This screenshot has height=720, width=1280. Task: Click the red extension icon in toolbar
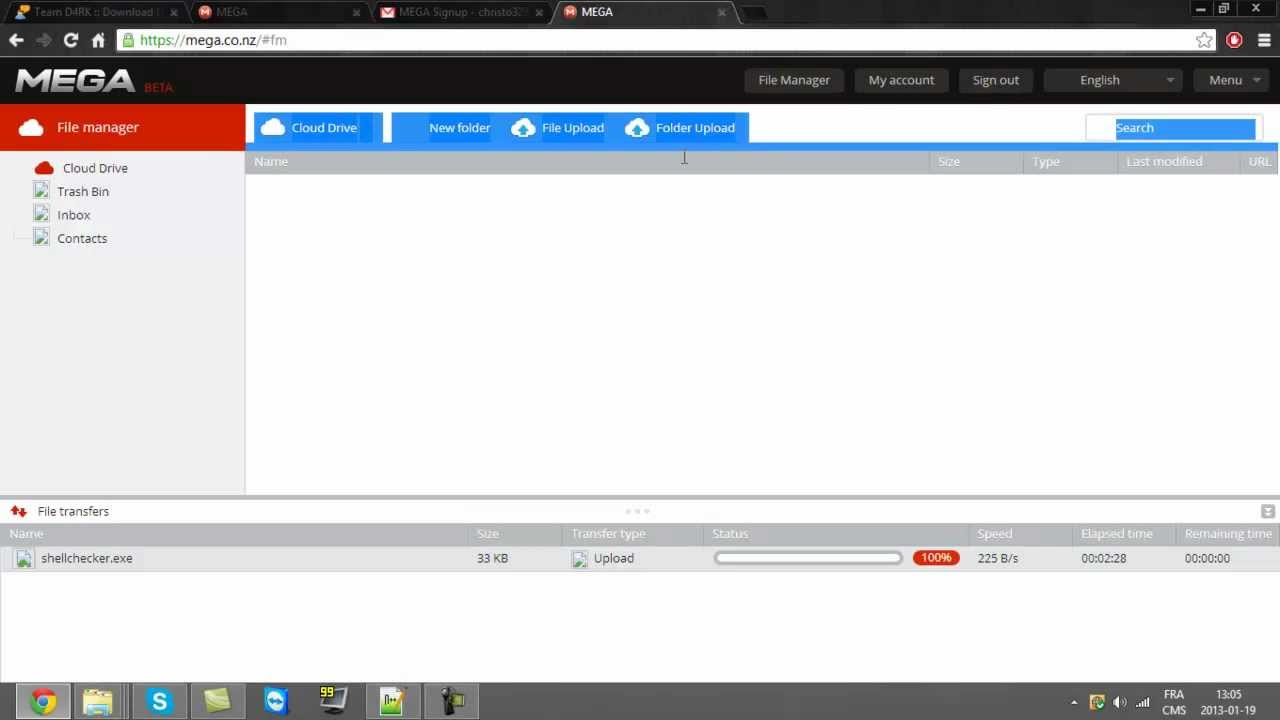1235,40
